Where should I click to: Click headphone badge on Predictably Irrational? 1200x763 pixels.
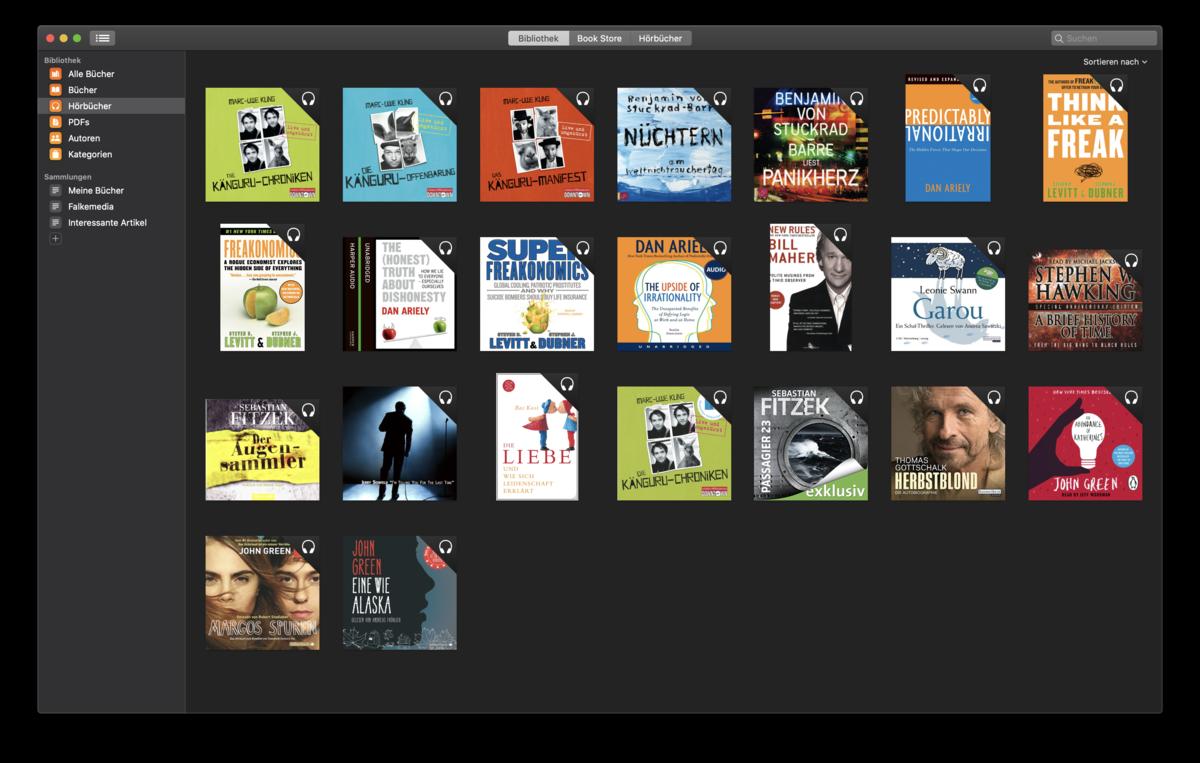click(980, 86)
